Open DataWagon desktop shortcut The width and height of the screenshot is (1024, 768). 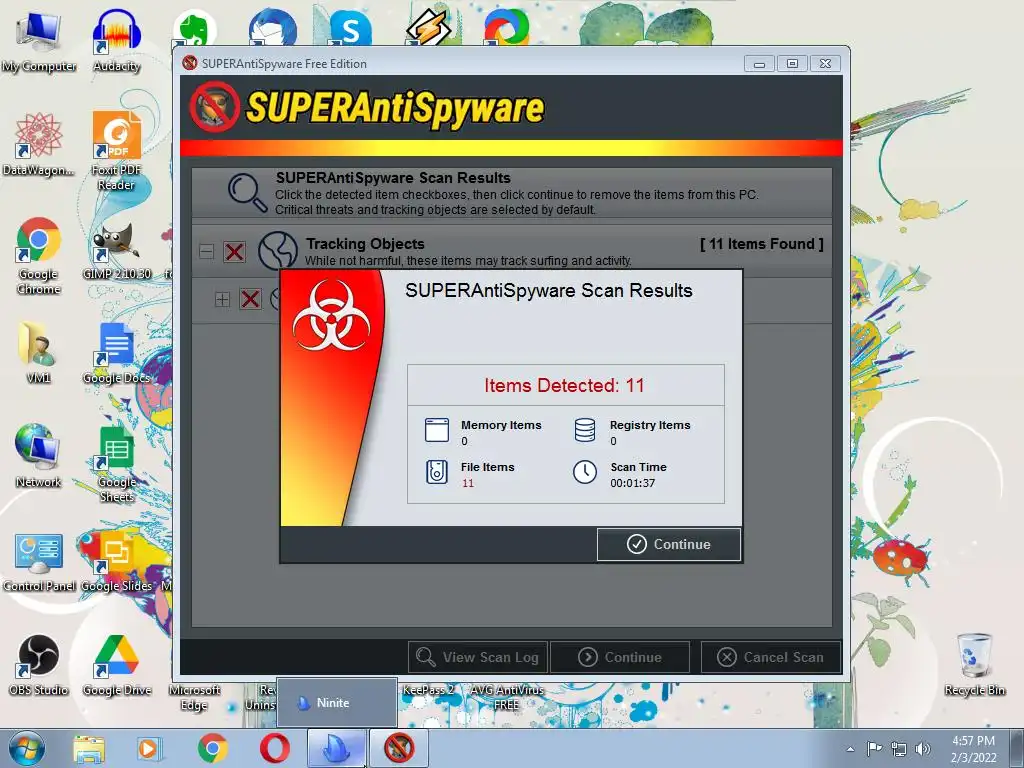[x=39, y=144]
